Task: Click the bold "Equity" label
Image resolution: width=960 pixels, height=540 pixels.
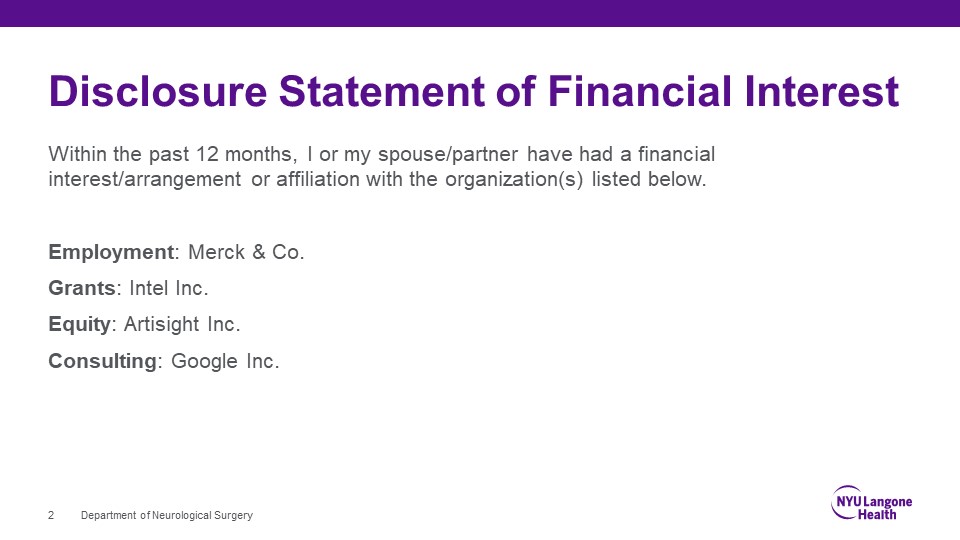Action: tap(80, 325)
